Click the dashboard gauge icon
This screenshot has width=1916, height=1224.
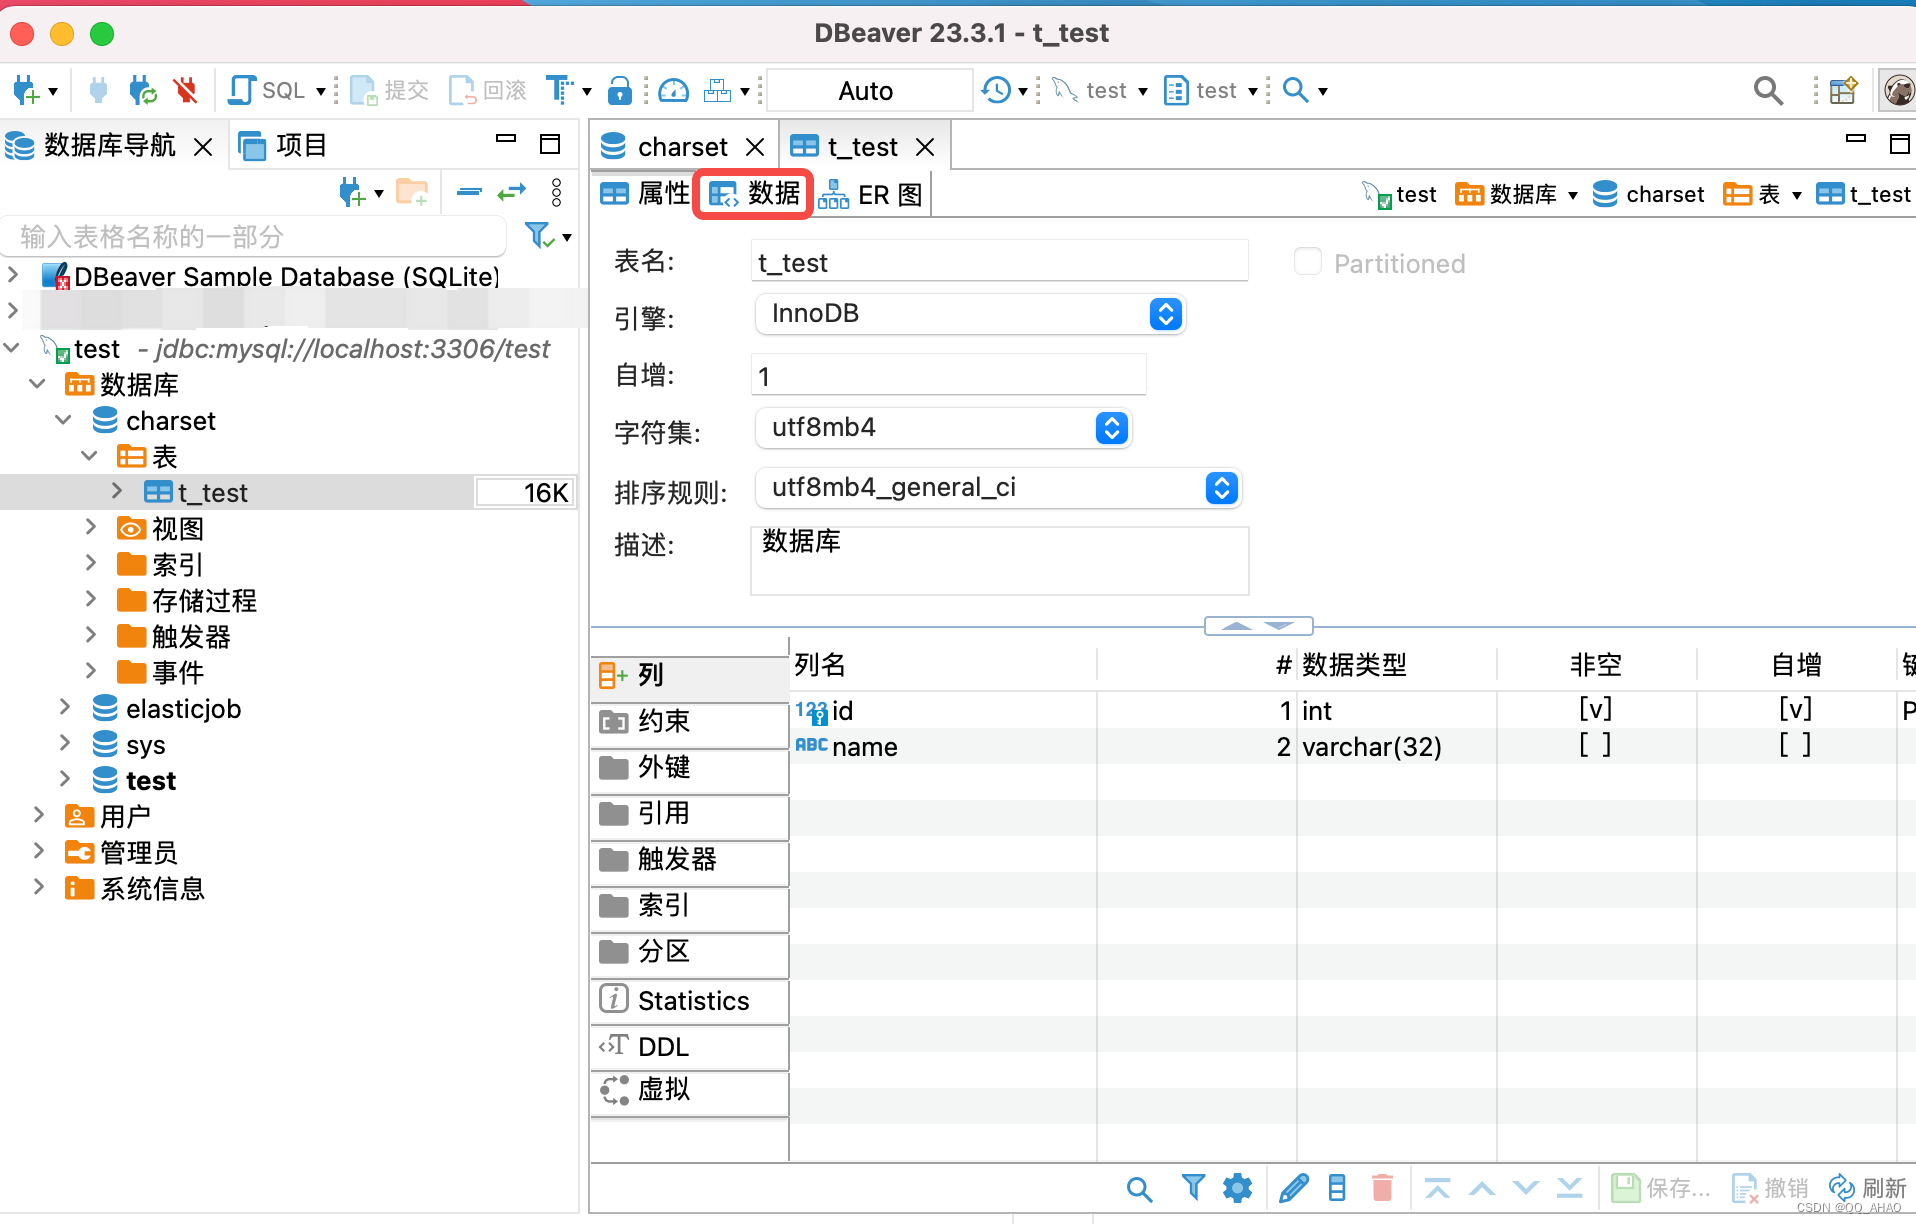click(674, 91)
